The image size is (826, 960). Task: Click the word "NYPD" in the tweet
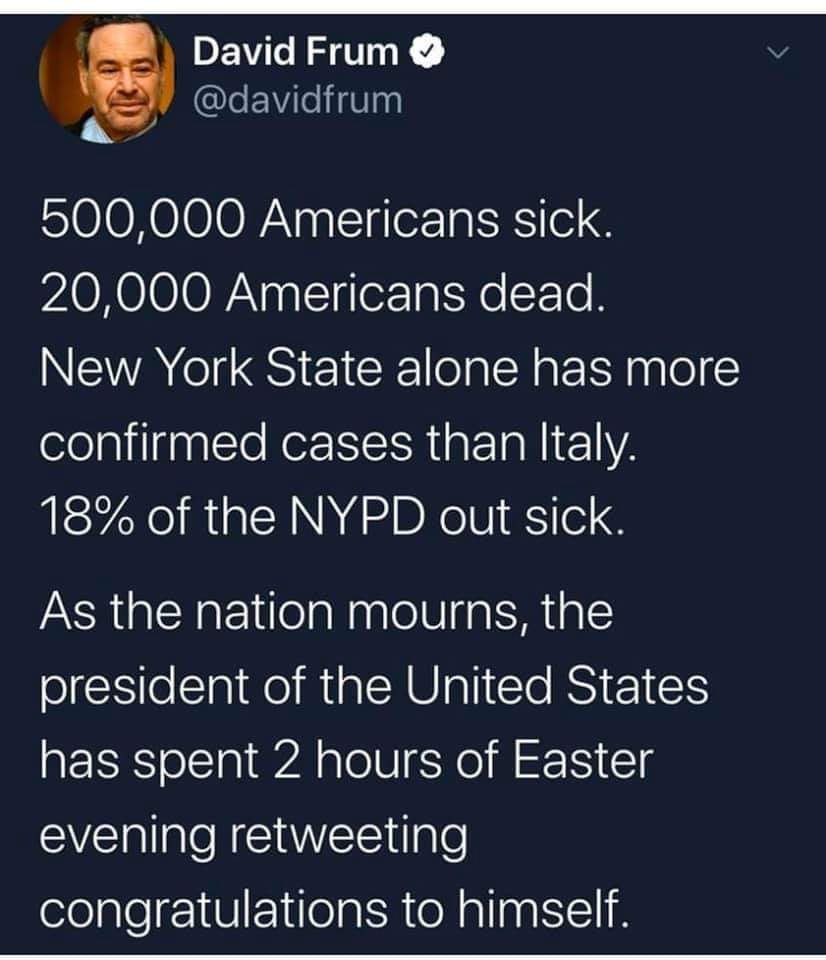coord(355,518)
